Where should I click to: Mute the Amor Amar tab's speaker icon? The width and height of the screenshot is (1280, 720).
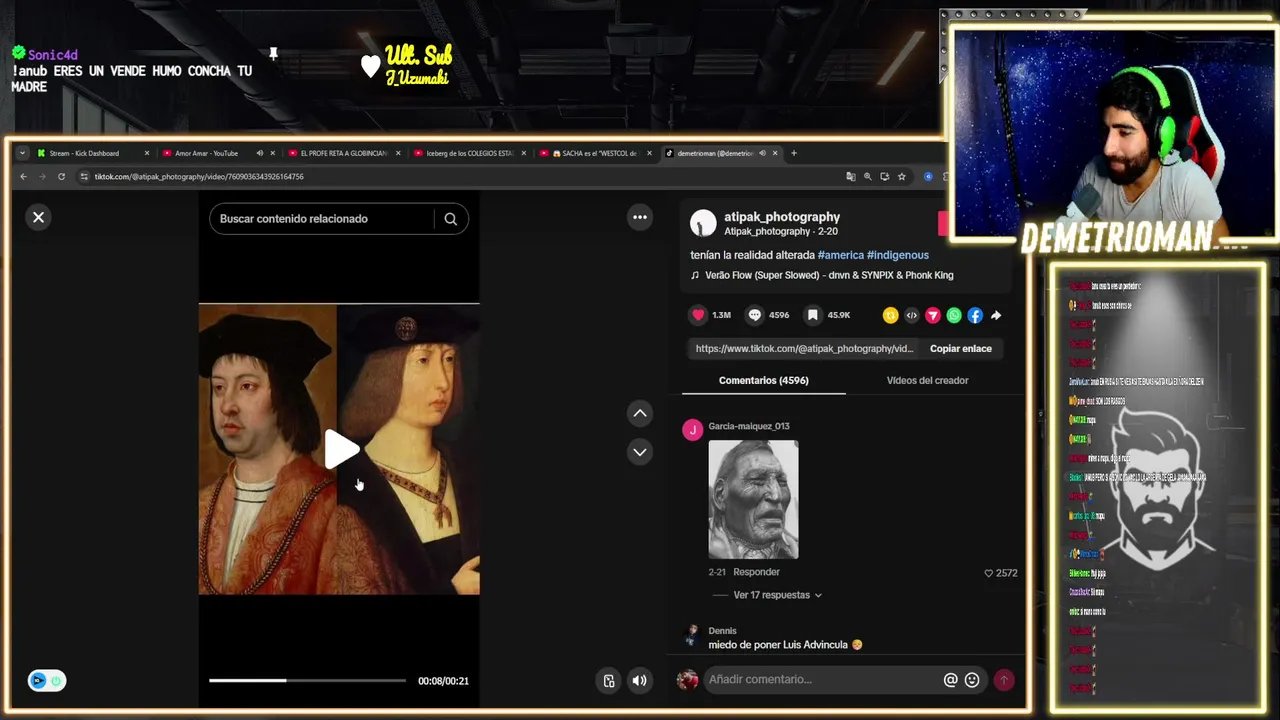tap(259, 153)
